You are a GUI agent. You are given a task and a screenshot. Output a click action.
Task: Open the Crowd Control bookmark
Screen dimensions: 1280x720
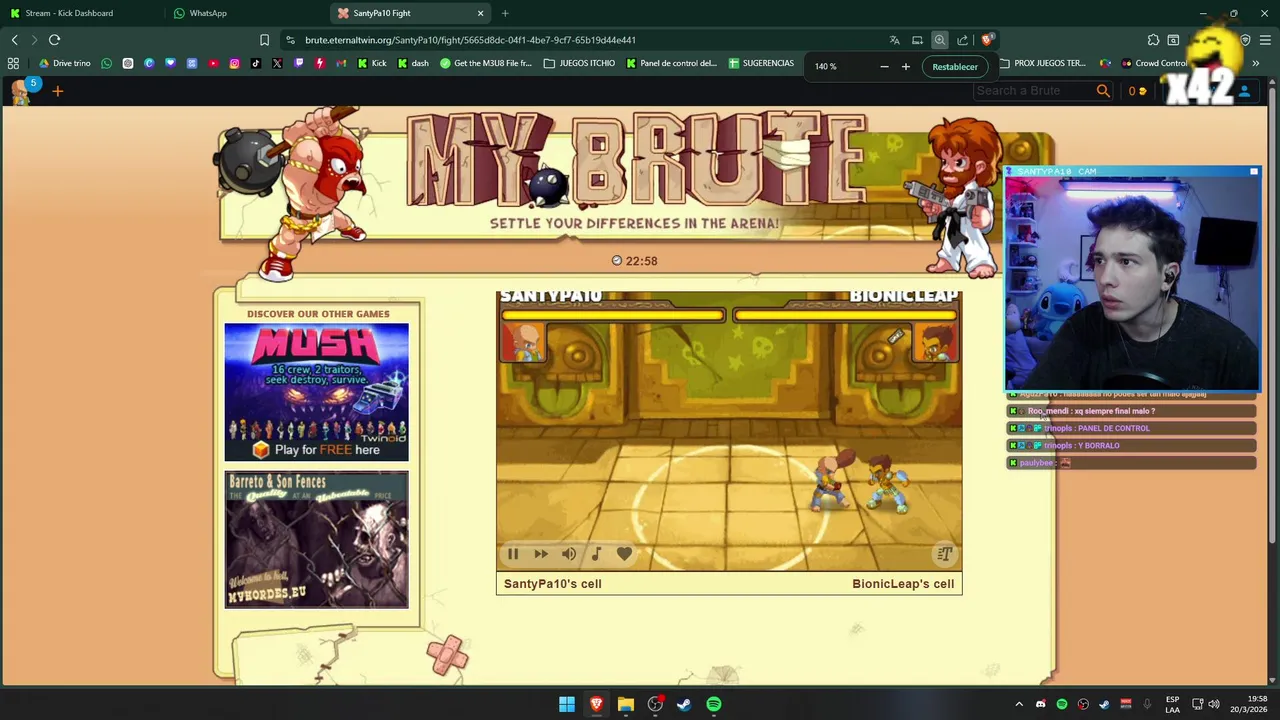1156,63
